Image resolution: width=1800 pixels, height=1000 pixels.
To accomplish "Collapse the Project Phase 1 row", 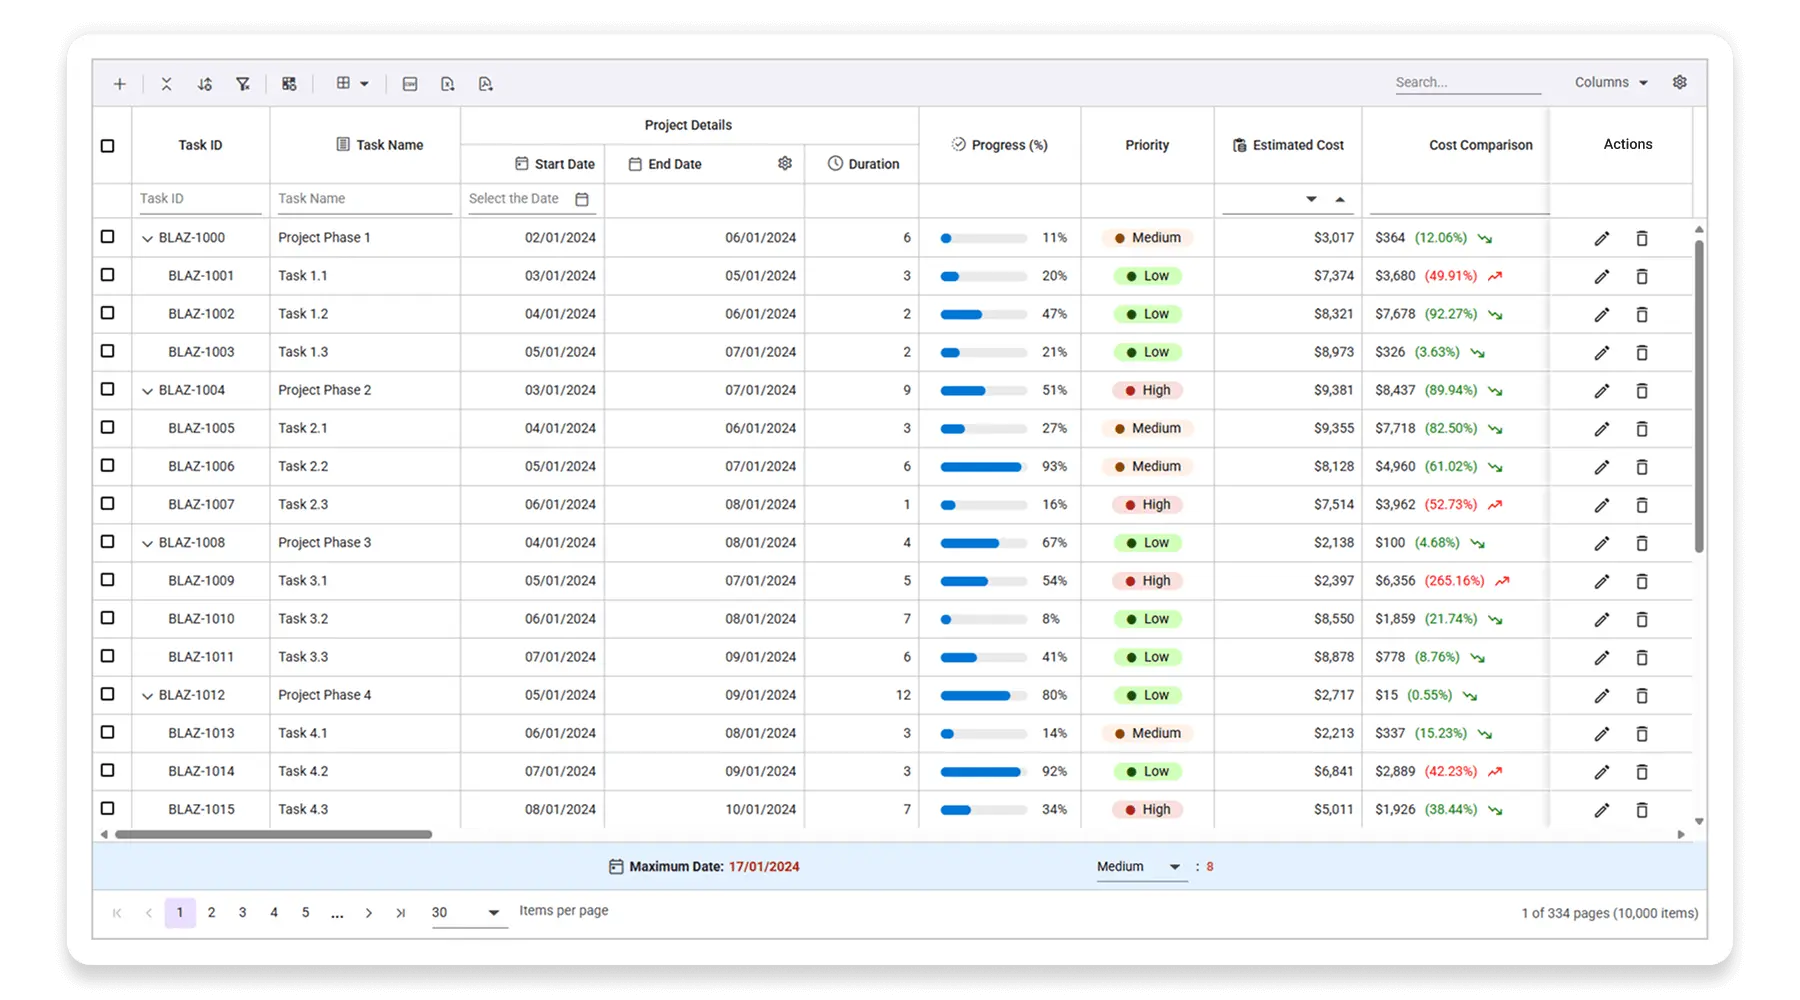I will pyautogui.click(x=146, y=238).
